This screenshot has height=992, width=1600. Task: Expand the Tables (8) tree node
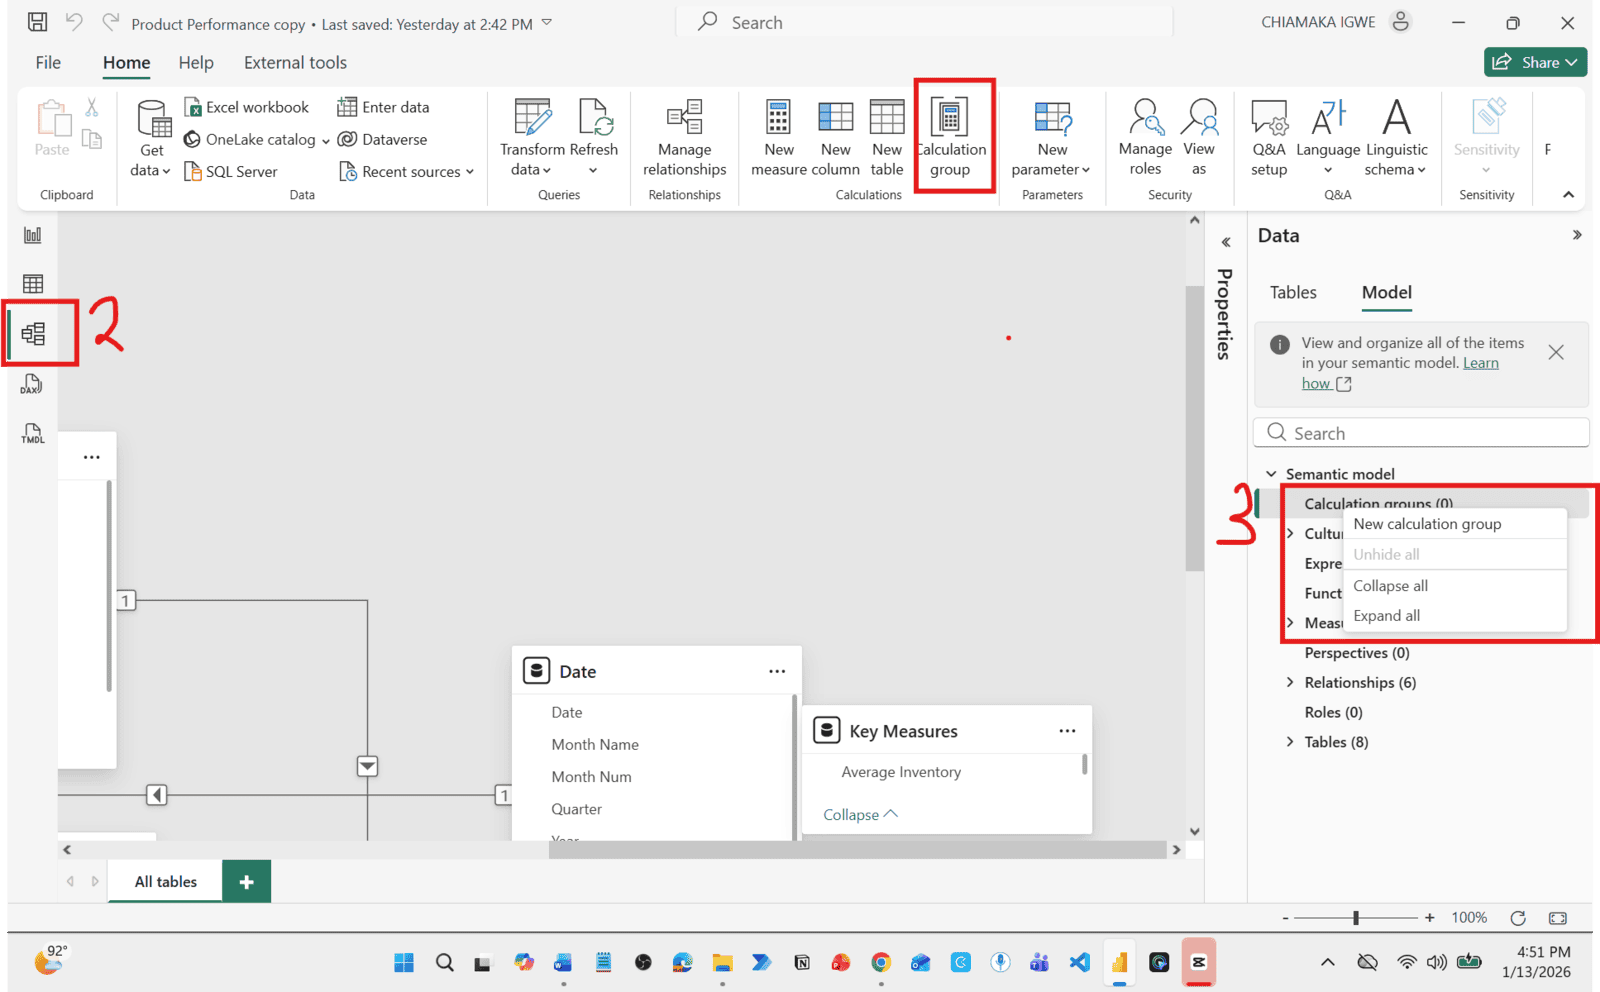[1290, 742]
